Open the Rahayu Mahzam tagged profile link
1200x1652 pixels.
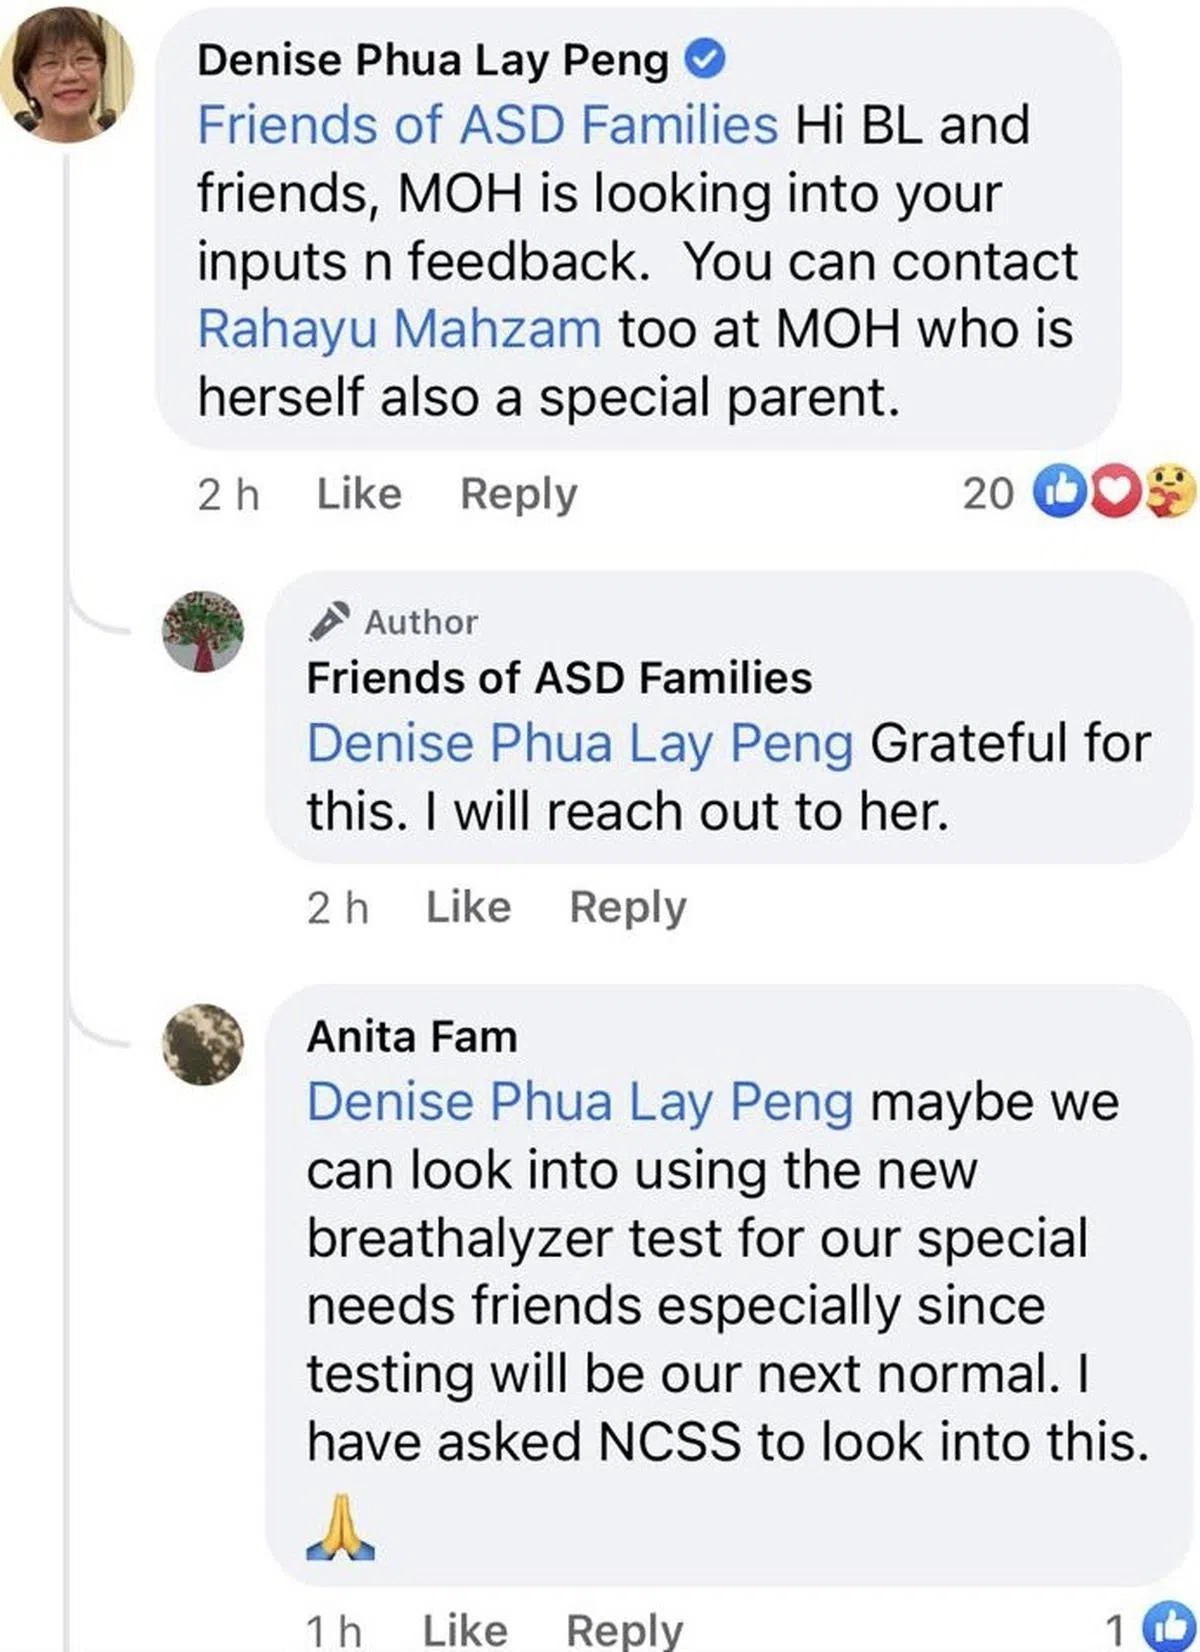coord(399,329)
